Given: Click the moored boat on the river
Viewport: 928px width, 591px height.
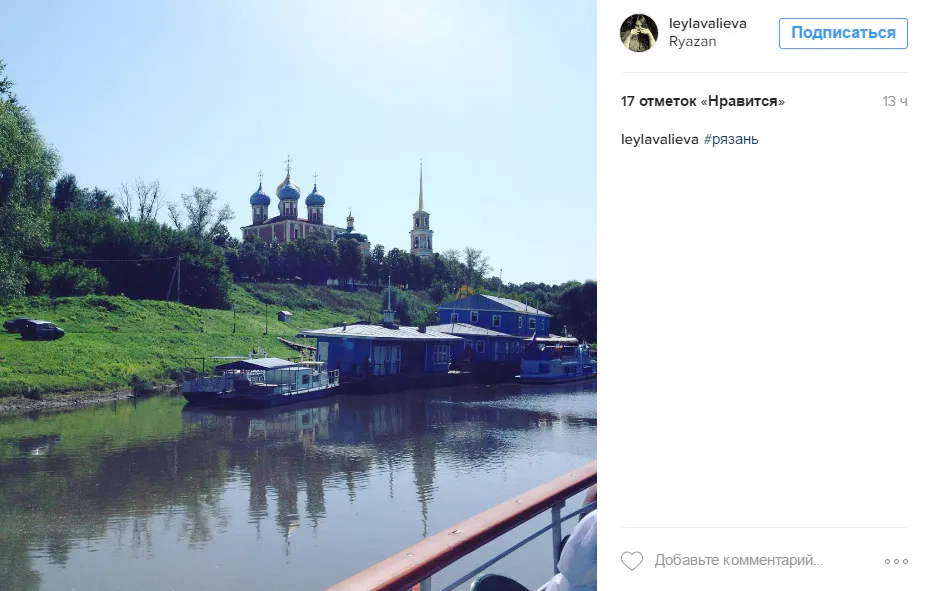Looking at the screenshot, I should (x=260, y=382).
